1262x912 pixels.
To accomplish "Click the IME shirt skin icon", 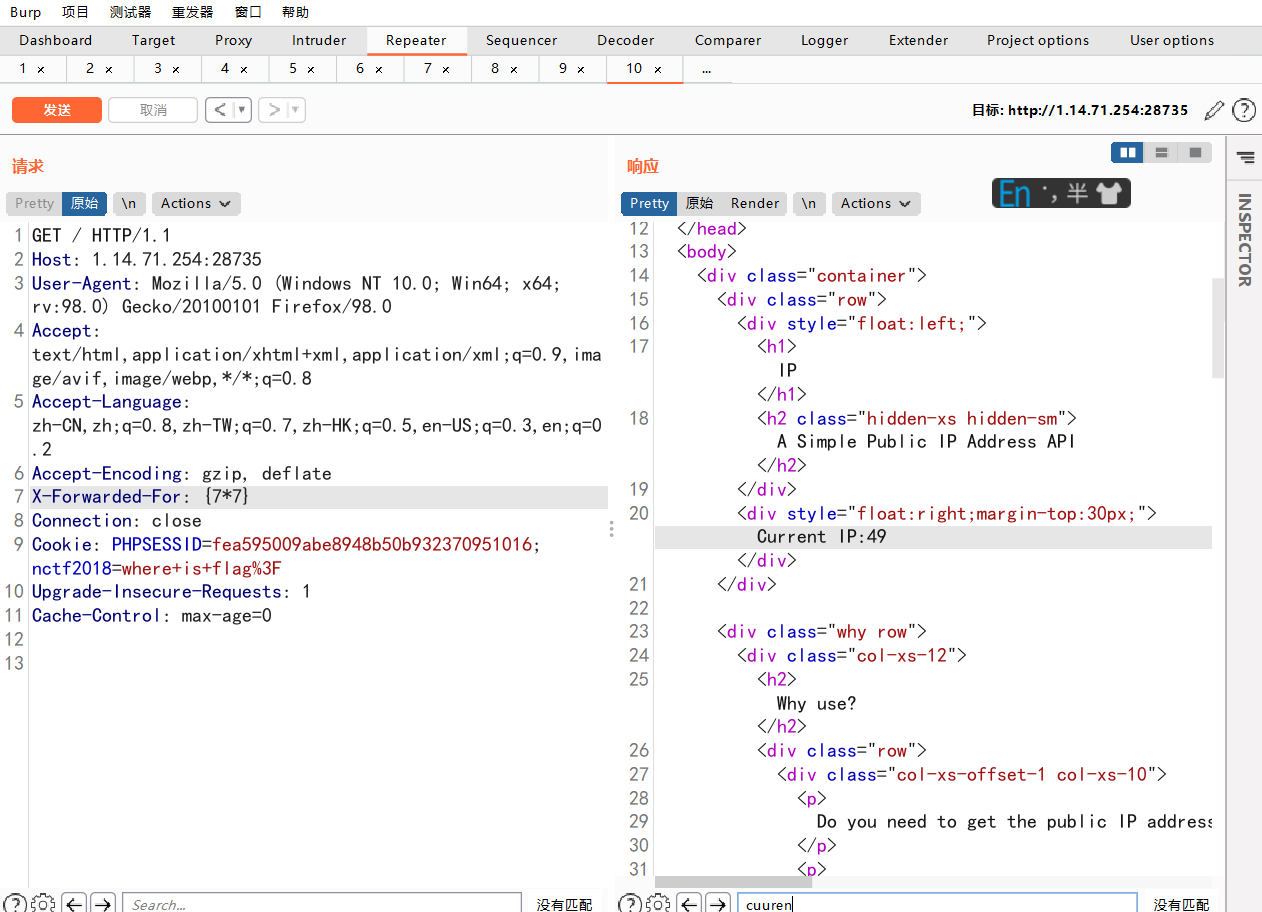I will point(1111,193).
